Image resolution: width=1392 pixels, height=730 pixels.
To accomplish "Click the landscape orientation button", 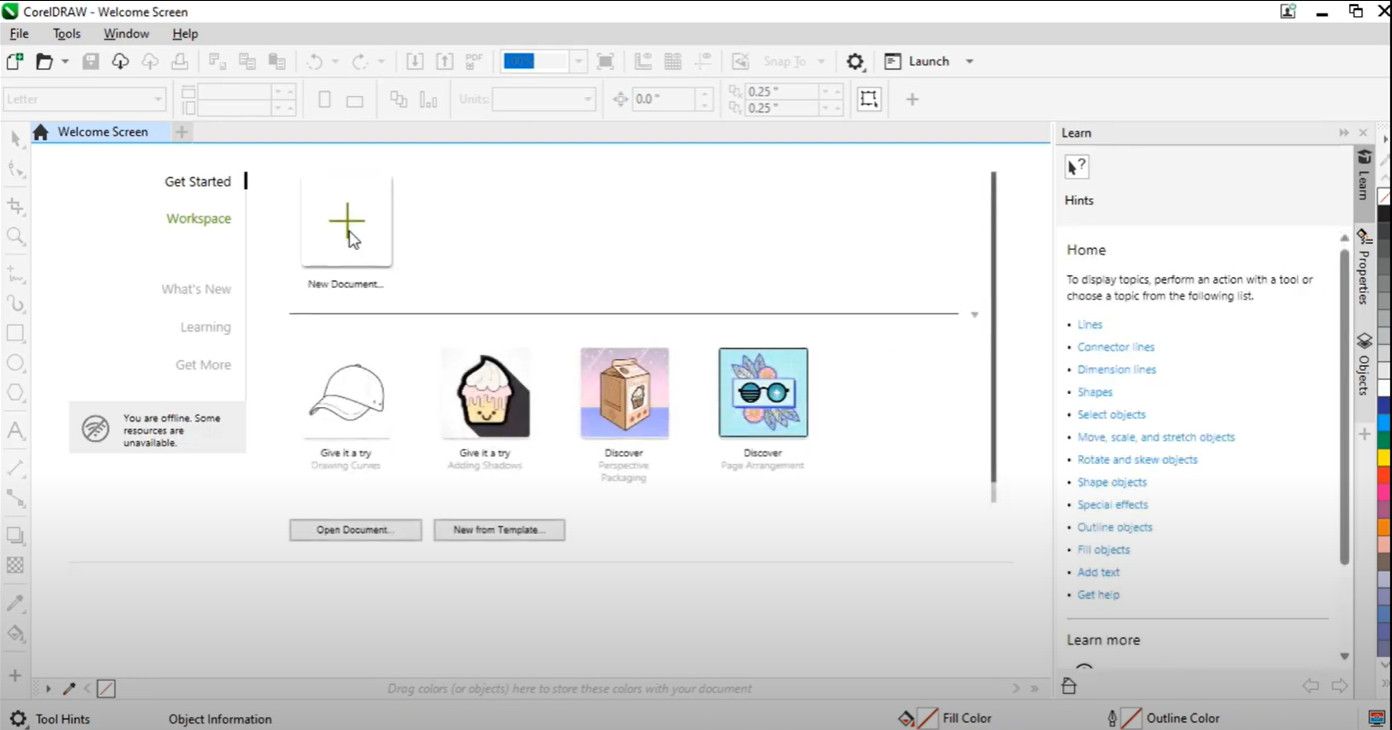I will tap(354, 100).
